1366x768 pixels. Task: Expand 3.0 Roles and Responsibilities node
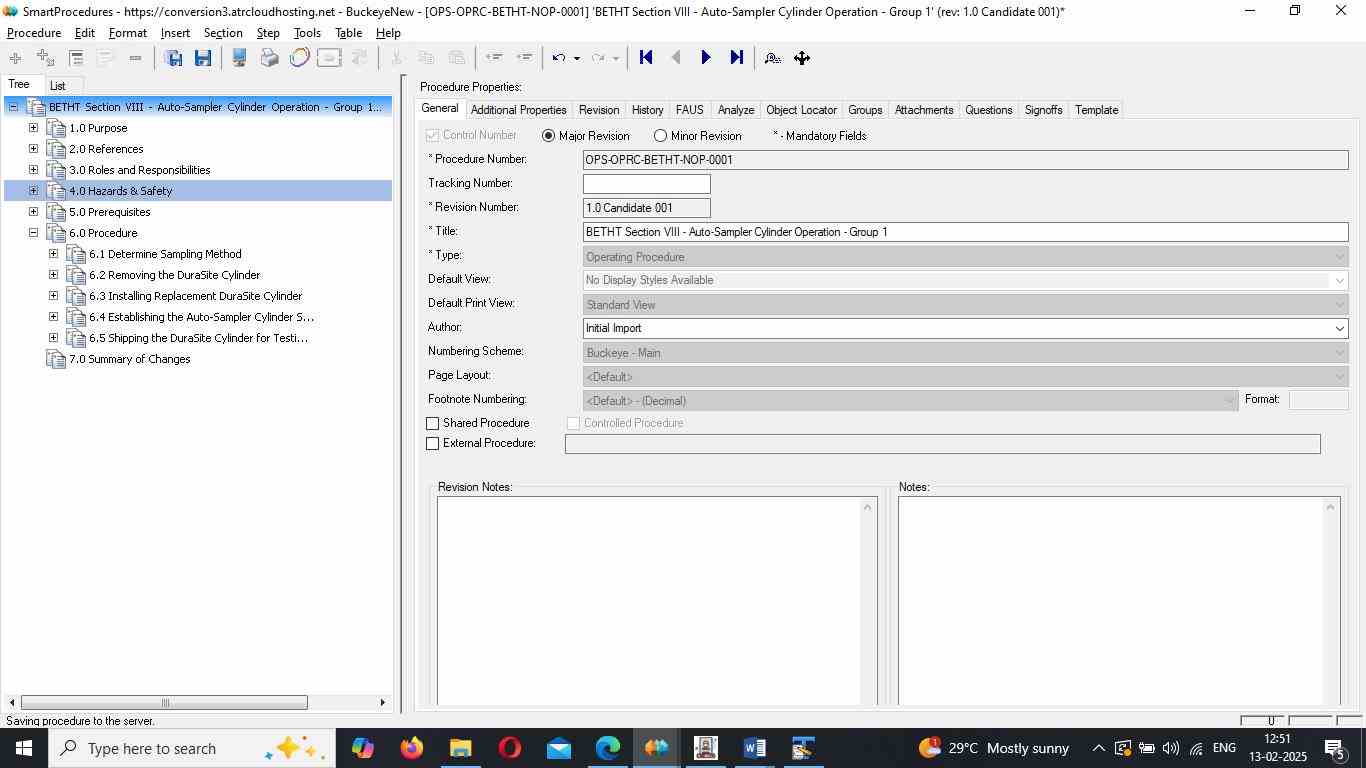tap(33, 170)
